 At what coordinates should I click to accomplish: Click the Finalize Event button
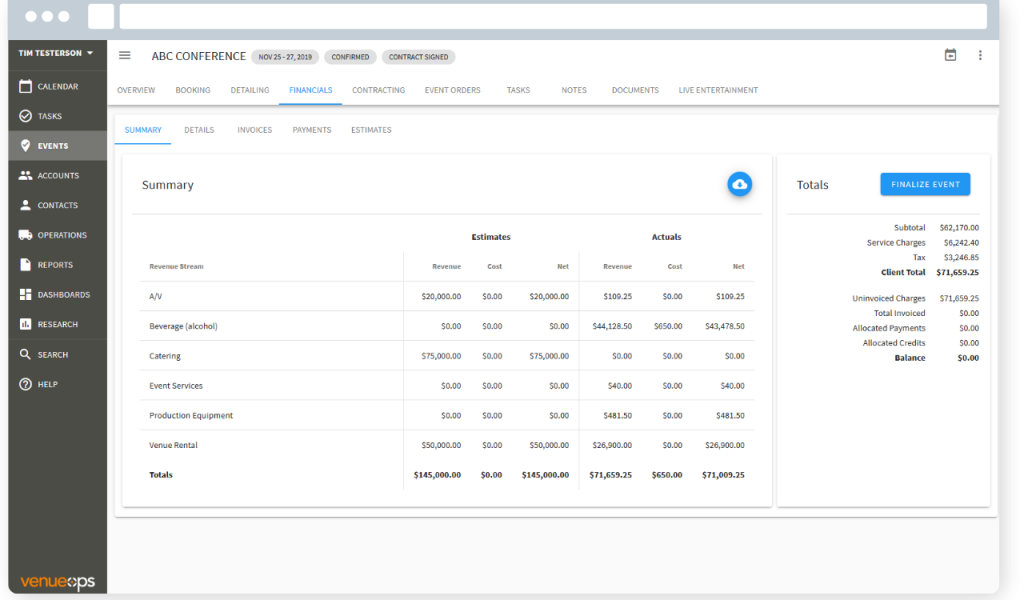click(x=925, y=184)
